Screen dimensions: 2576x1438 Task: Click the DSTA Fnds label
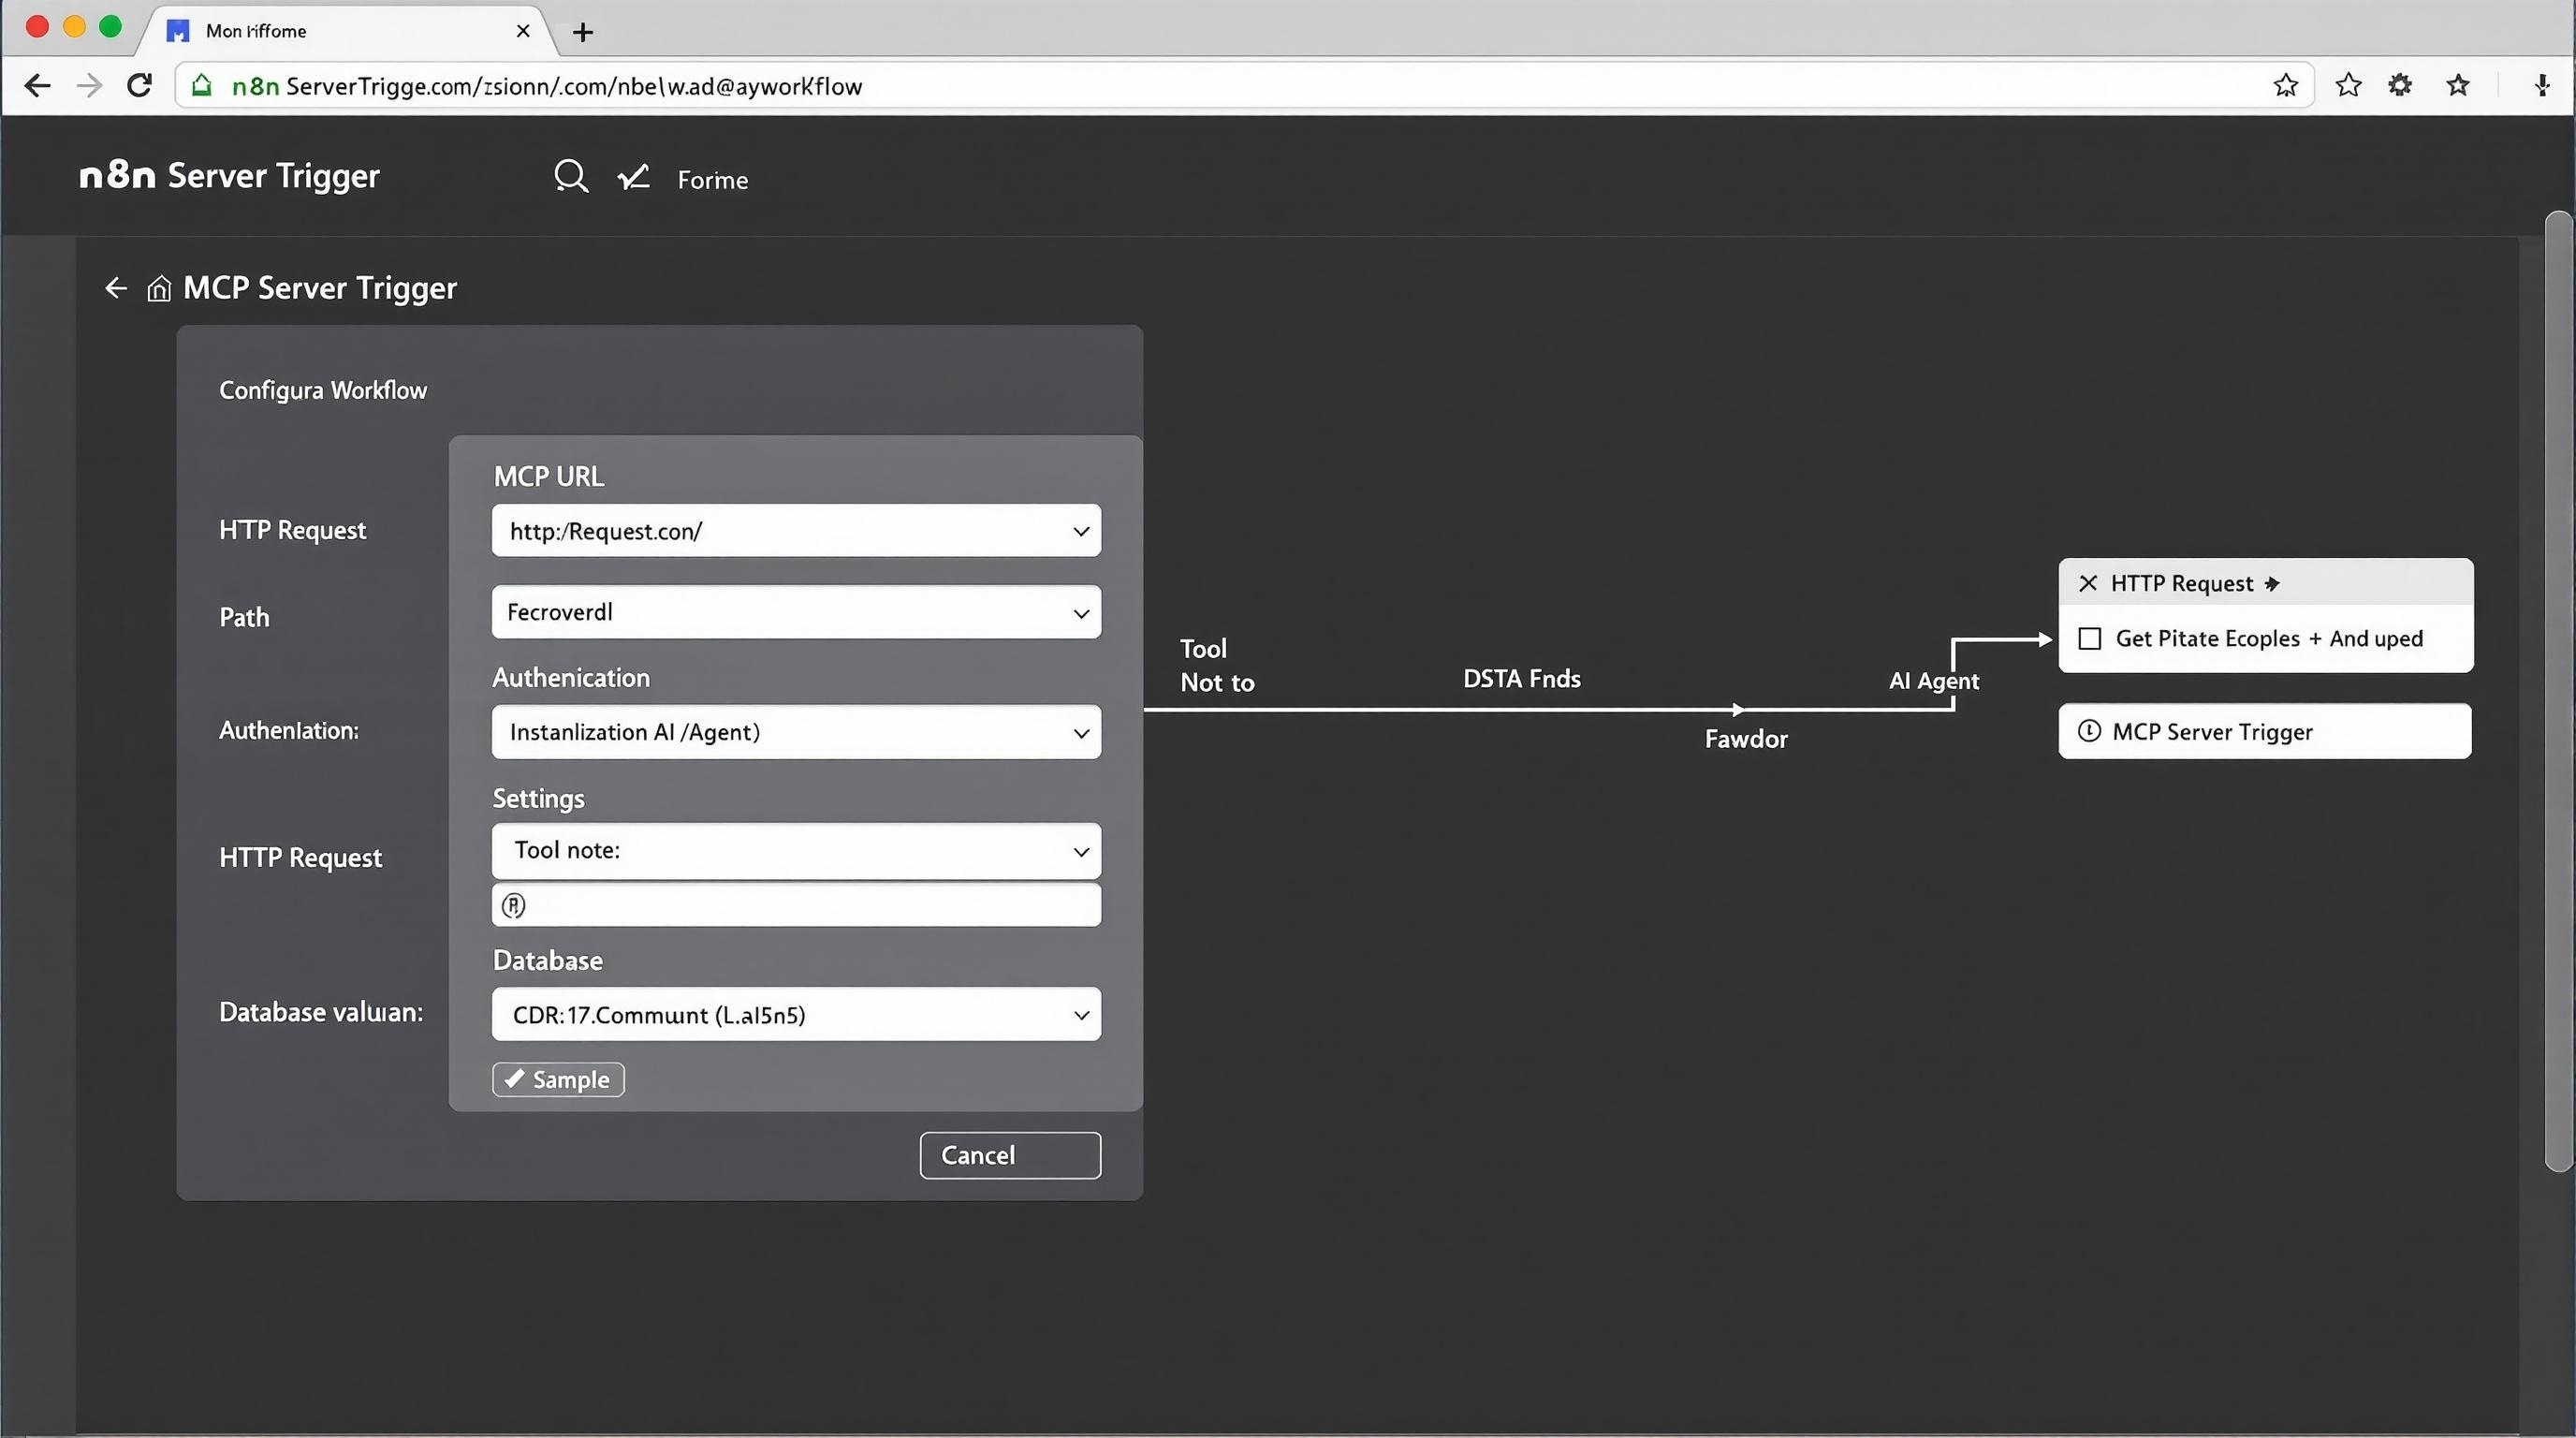[x=1521, y=679]
